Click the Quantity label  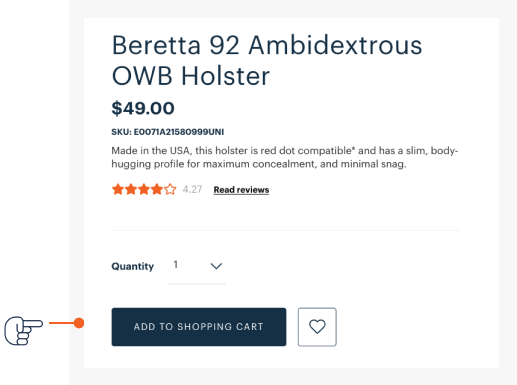coord(133,266)
